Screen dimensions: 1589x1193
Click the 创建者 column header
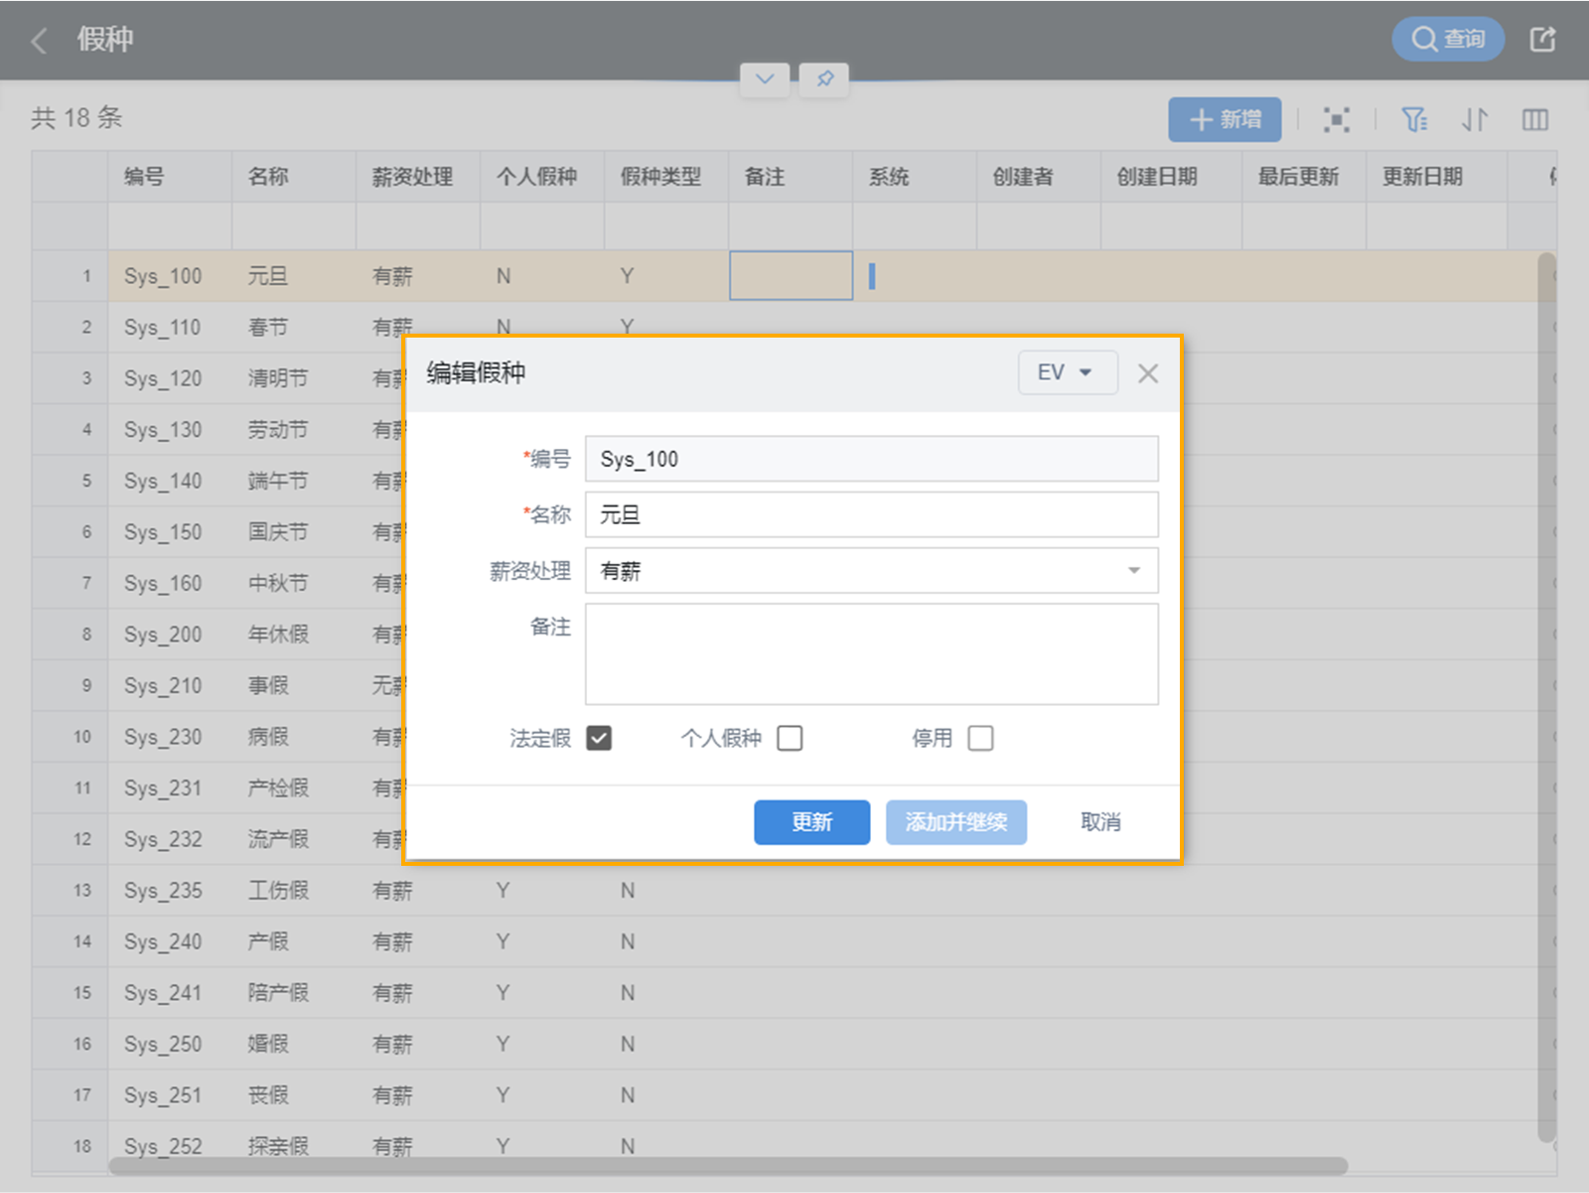(1038, 177)
